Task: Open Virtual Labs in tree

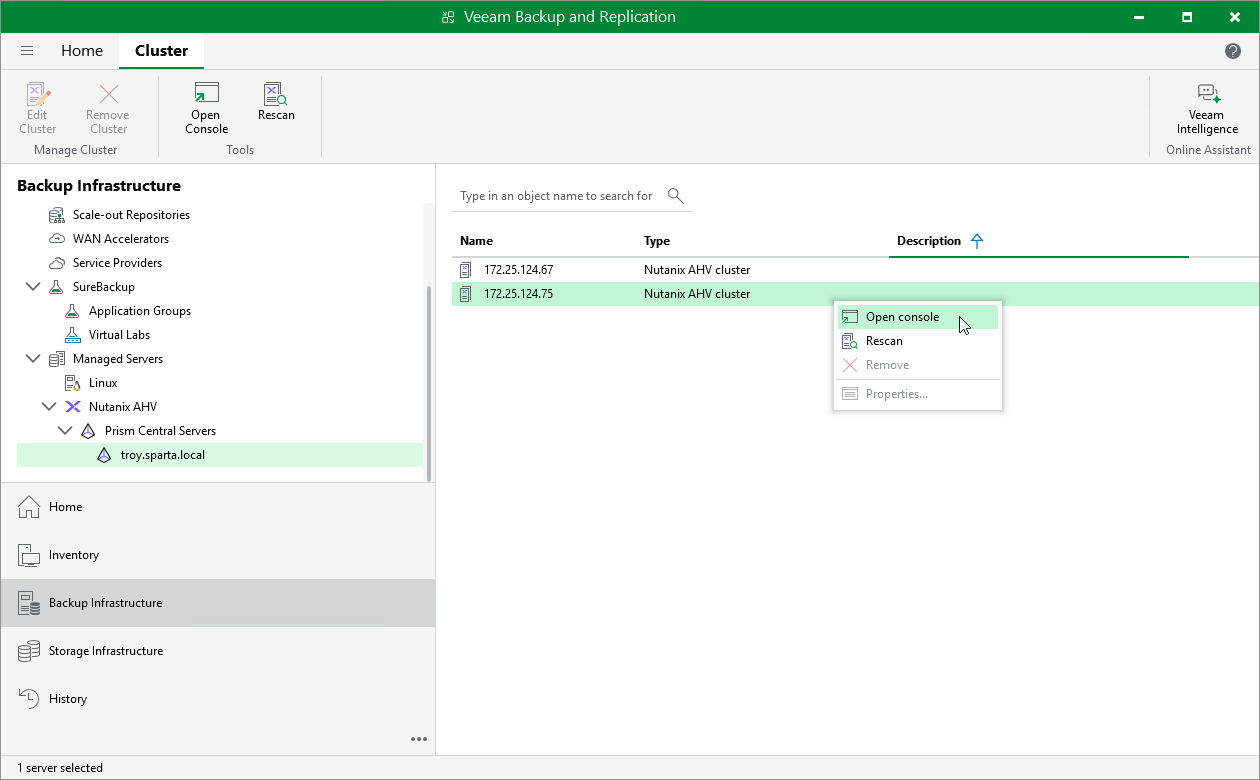Action: point(119,335)
